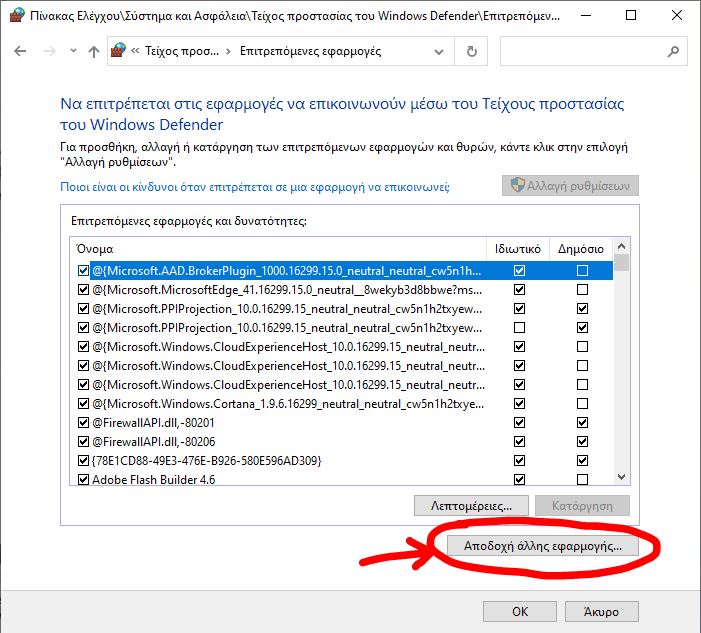Click the 'Επιτρεπόμενες εφαρμογές' breadcrumb
The width and height of the screenshot is (701, 633).
coord(310,51)
